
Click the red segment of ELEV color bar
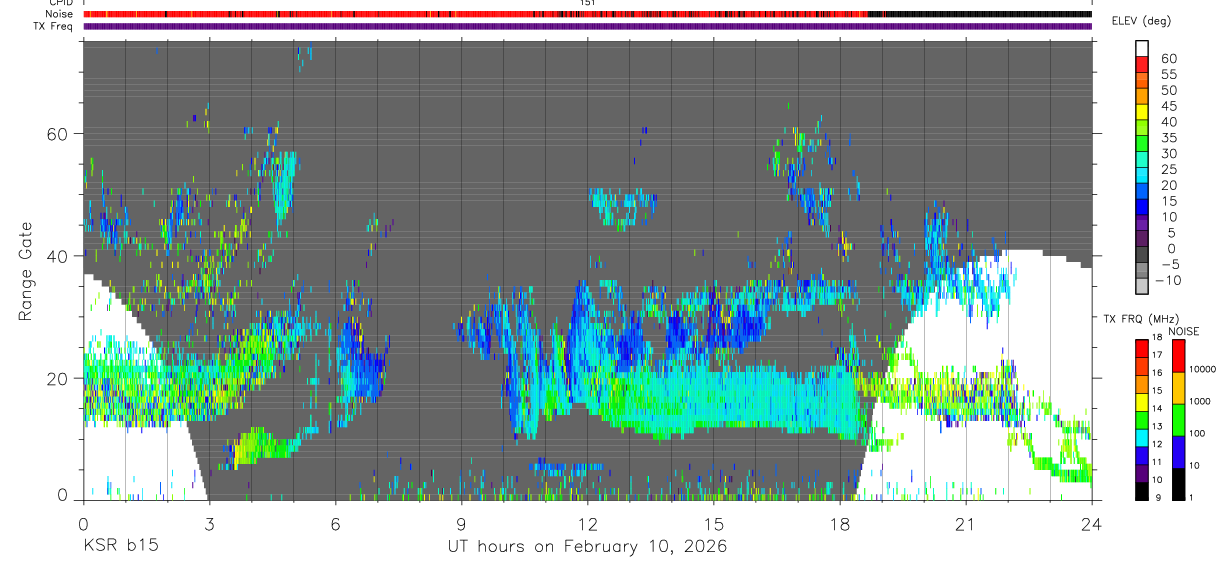(x=1143, y=63)
